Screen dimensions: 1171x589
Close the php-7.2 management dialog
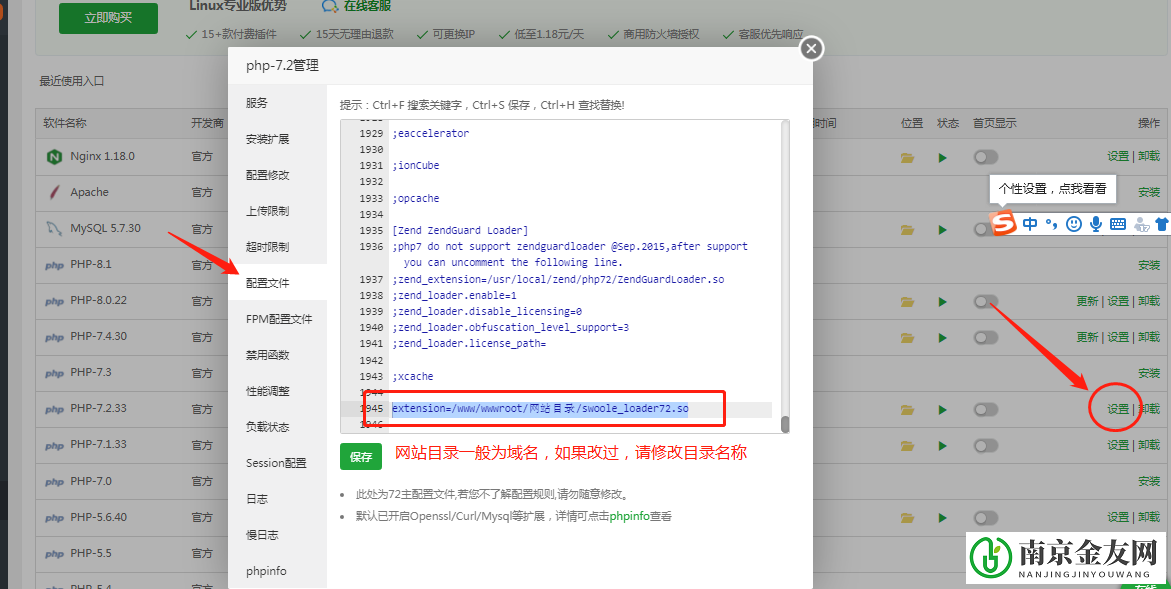pyautogui.click(x=812, y=48)
